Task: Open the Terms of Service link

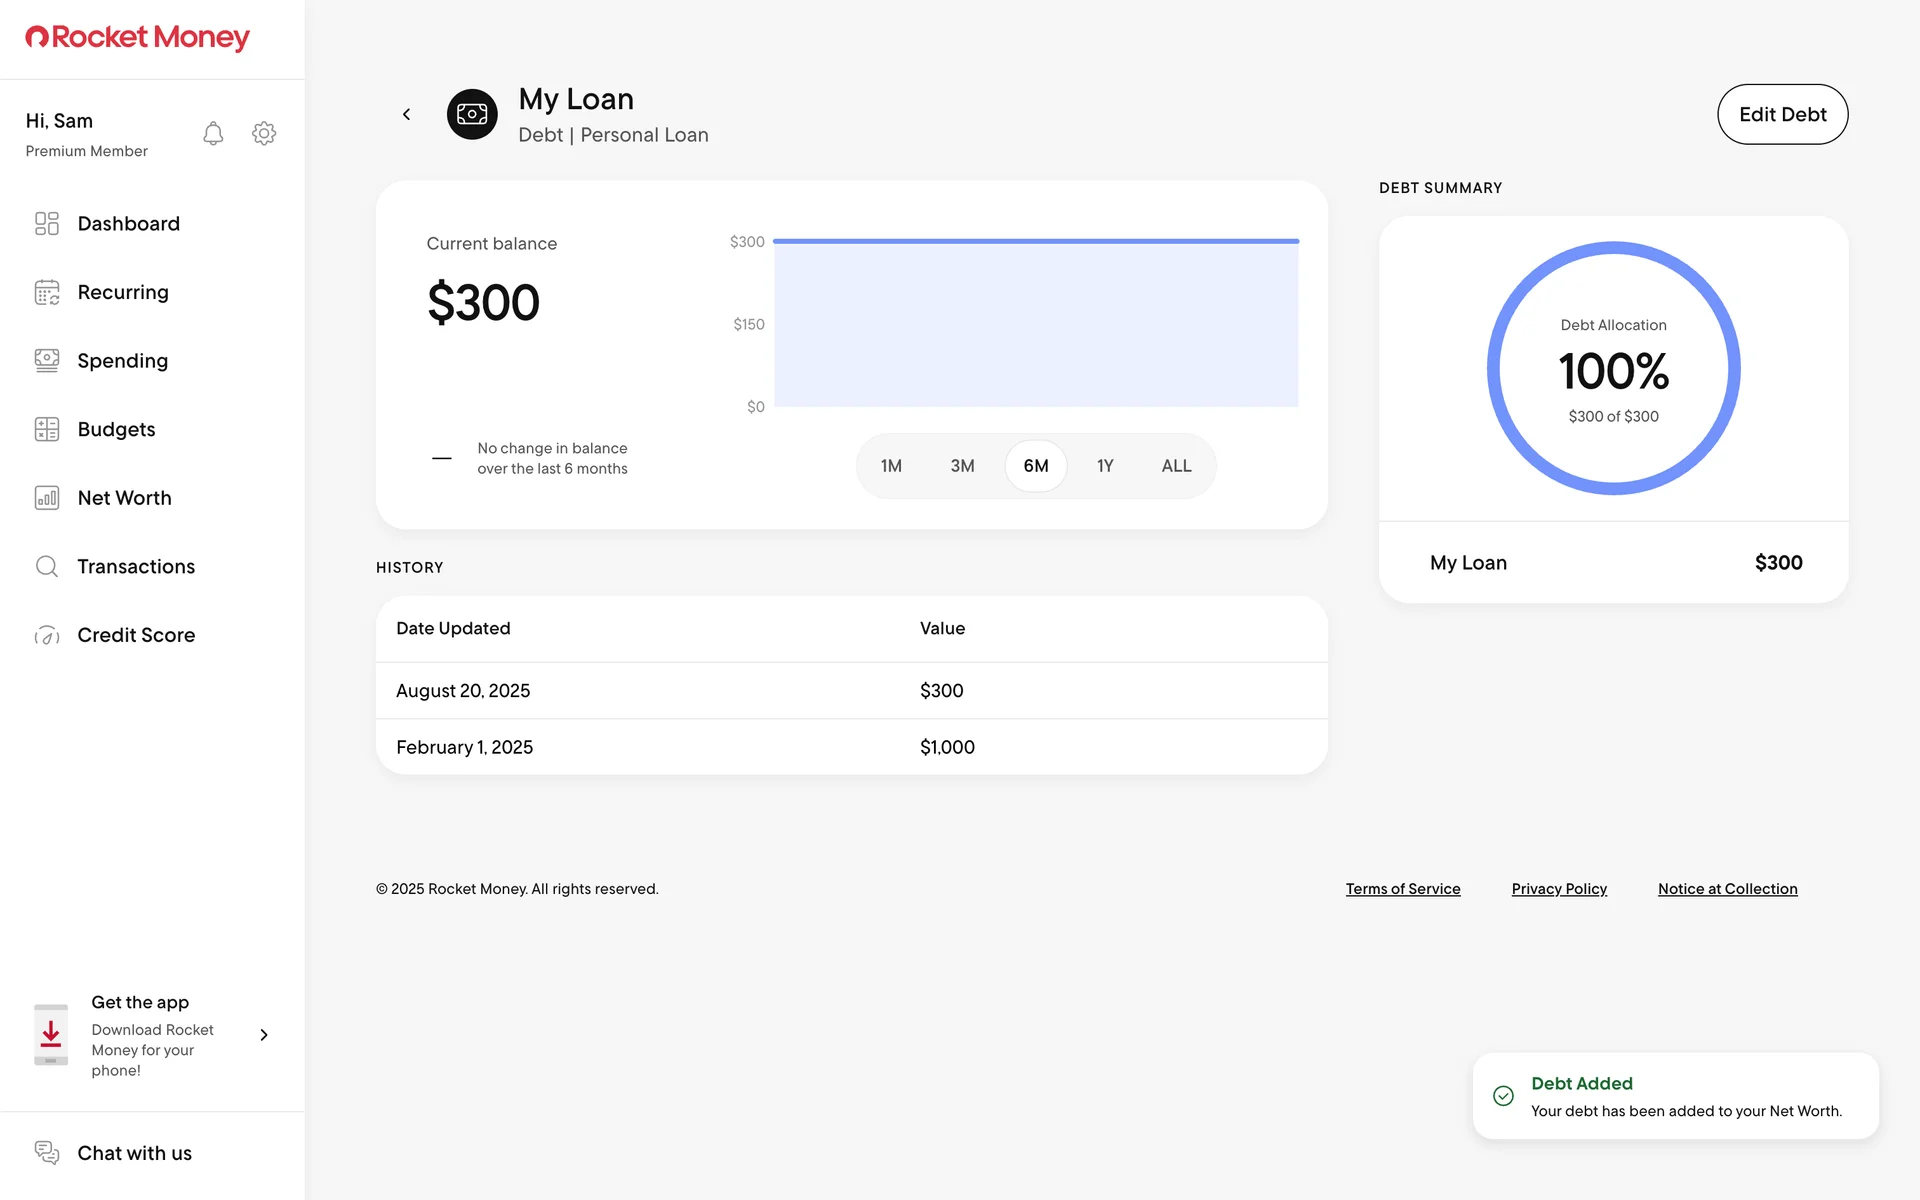Action: click(1402, 889)
